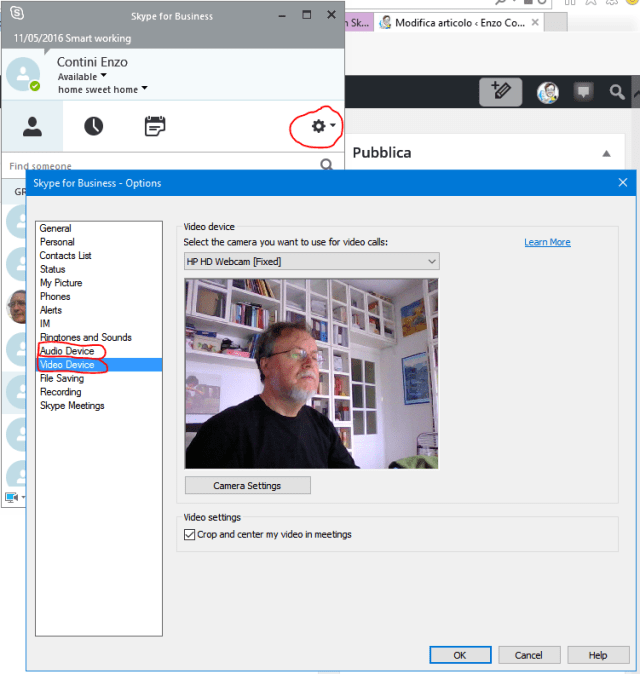Select Personal in options list
The image size is (640, 674).
[x=57, y=242]
